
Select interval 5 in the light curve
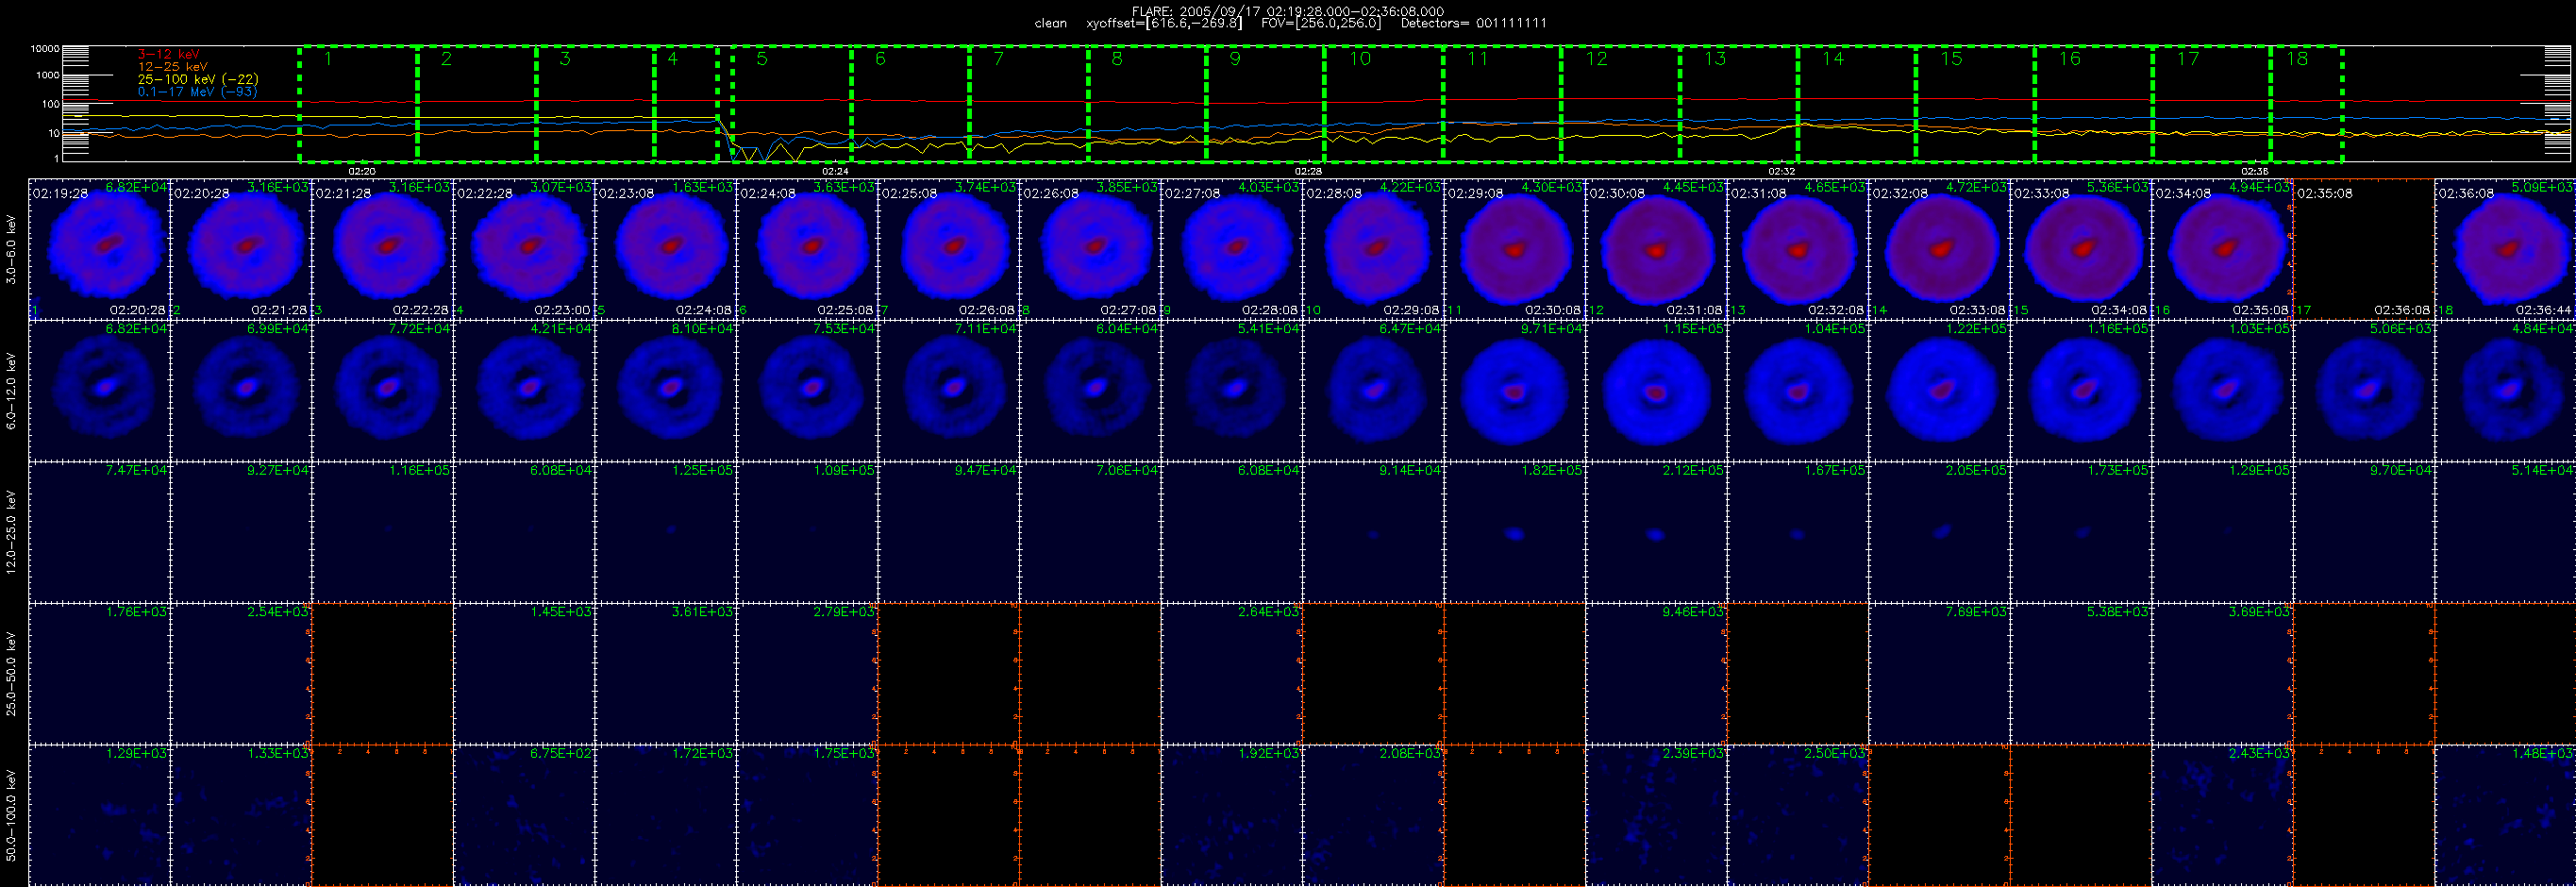792,104
